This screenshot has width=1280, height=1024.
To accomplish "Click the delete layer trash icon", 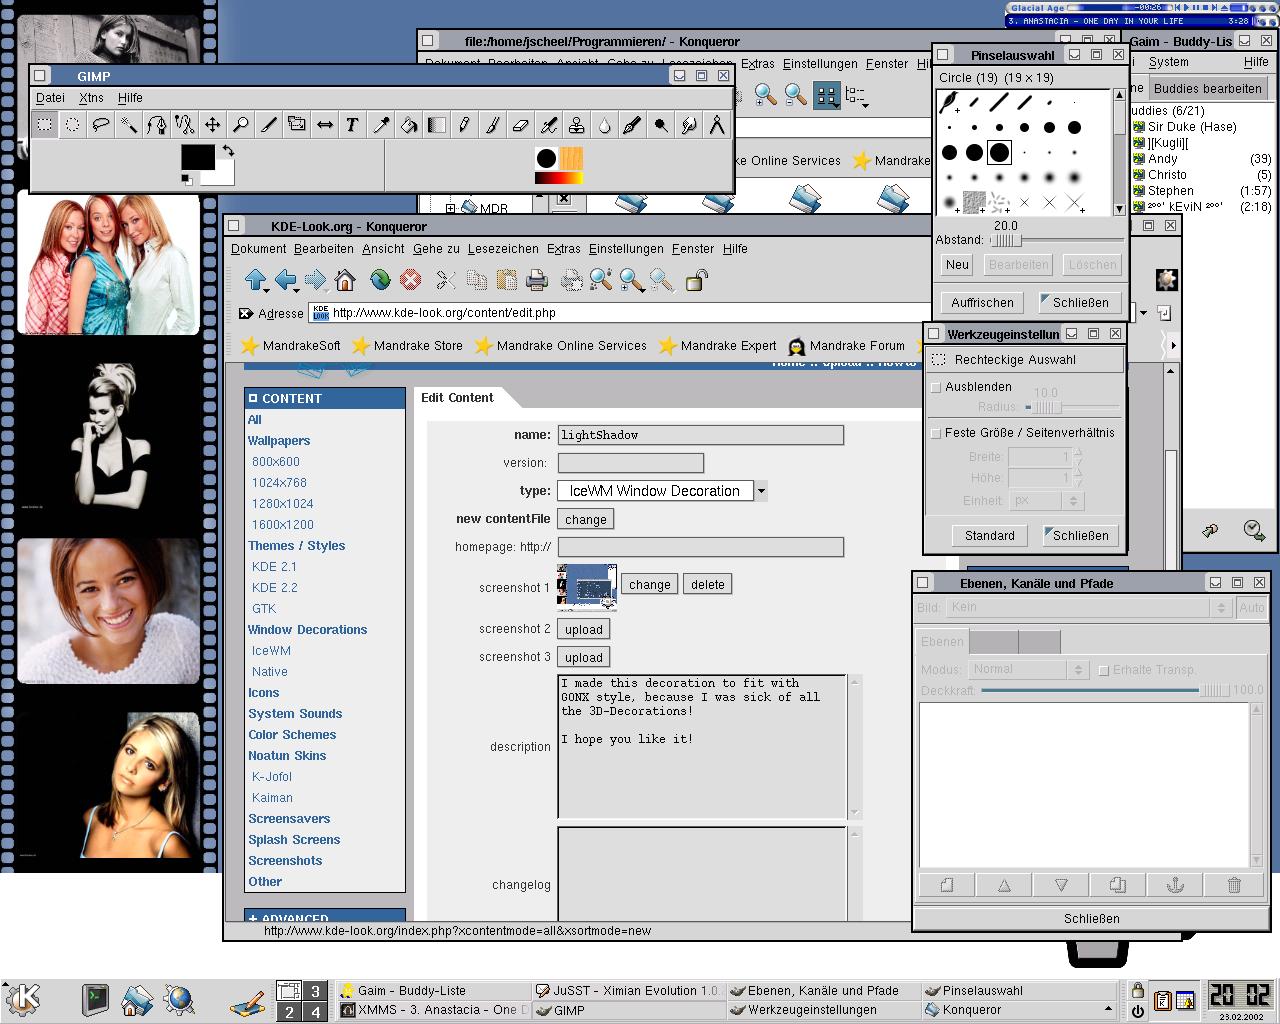I will pos(1234,885).
